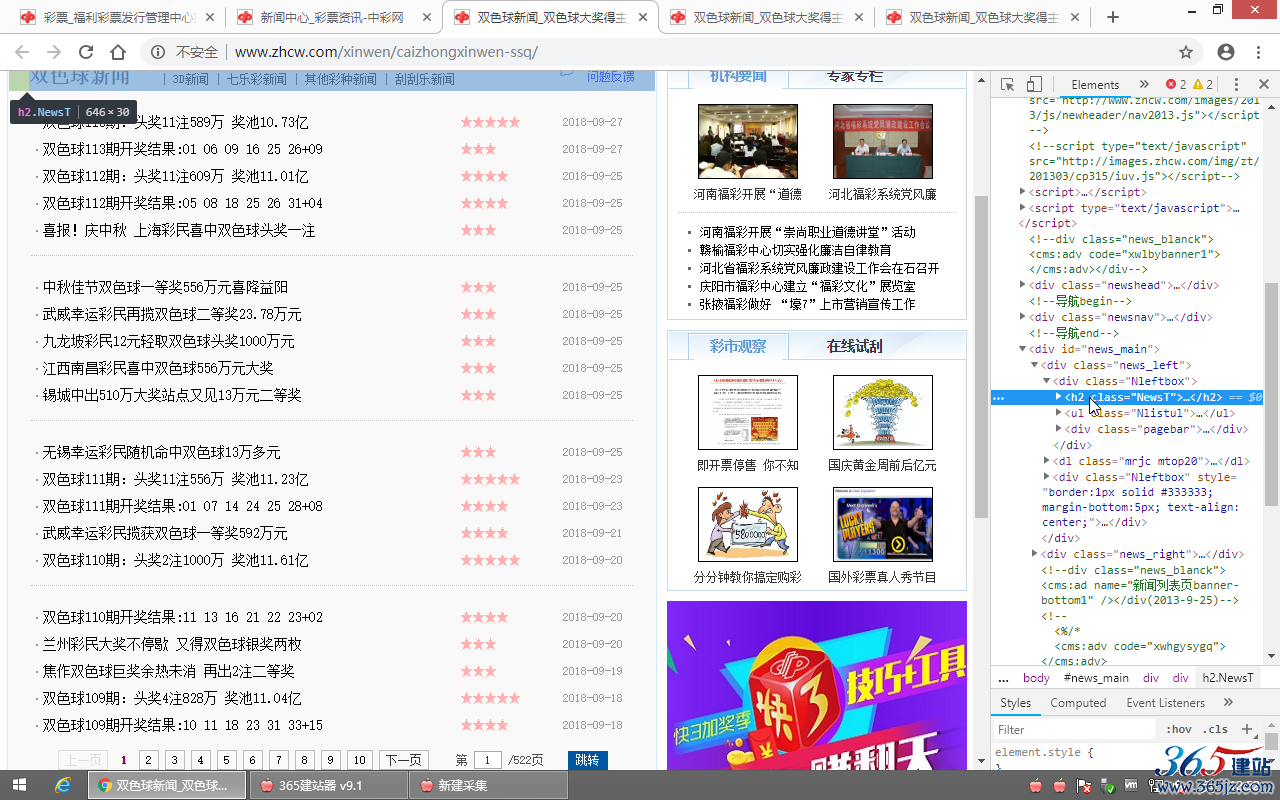
Task: Expand the div class pagebar node
Action: 1059,429
